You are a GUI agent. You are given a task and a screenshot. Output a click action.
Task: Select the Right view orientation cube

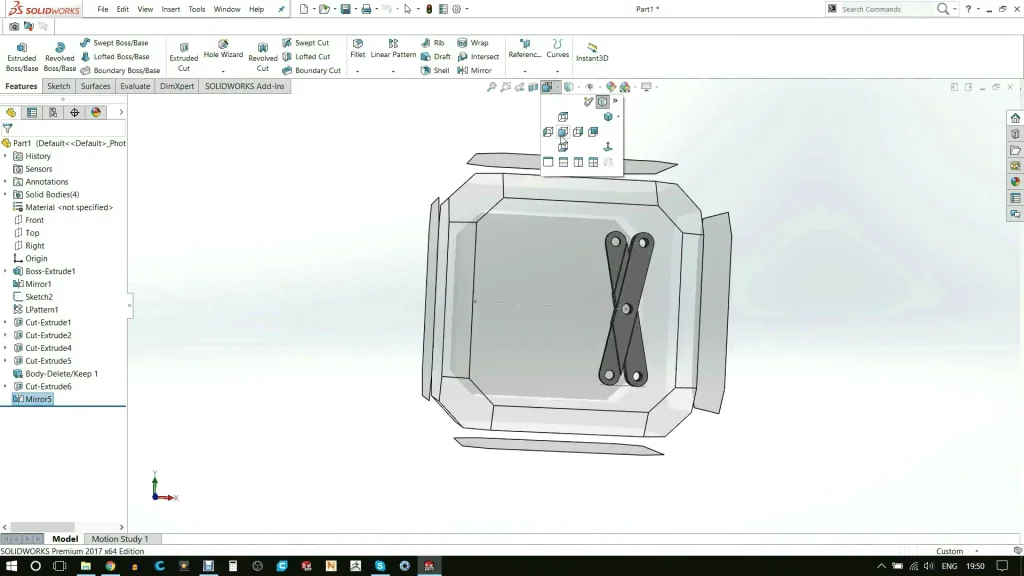pyautogui.click(x=578, y=132)
